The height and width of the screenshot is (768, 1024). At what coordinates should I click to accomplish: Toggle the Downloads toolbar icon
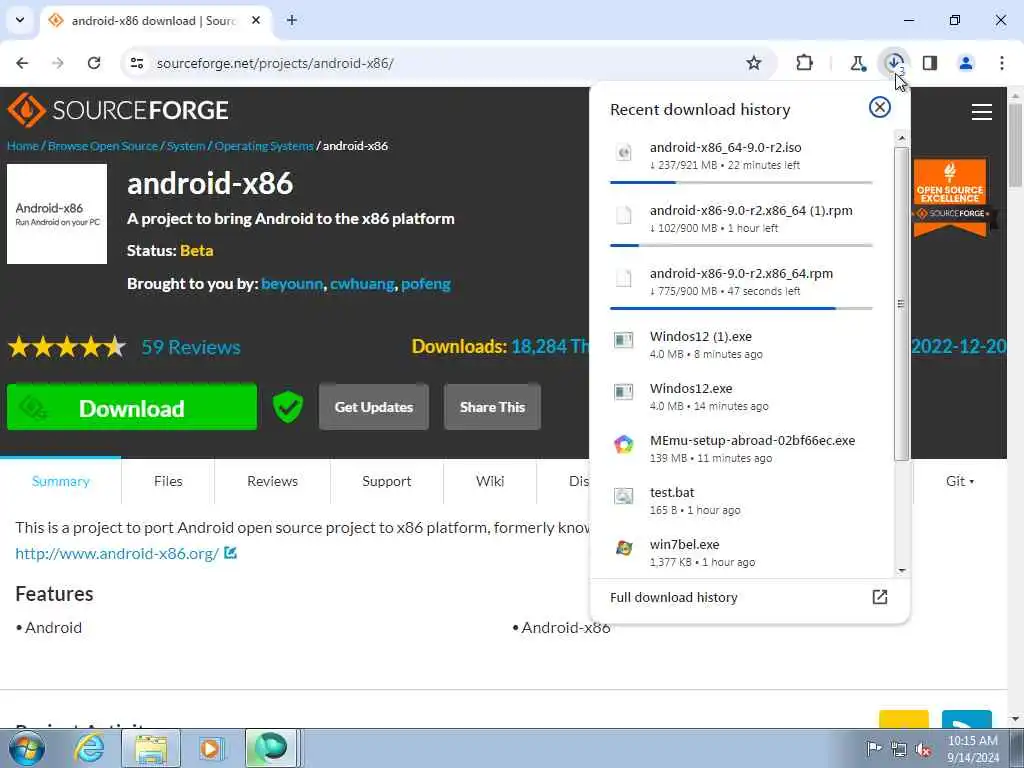click(894, 63)
